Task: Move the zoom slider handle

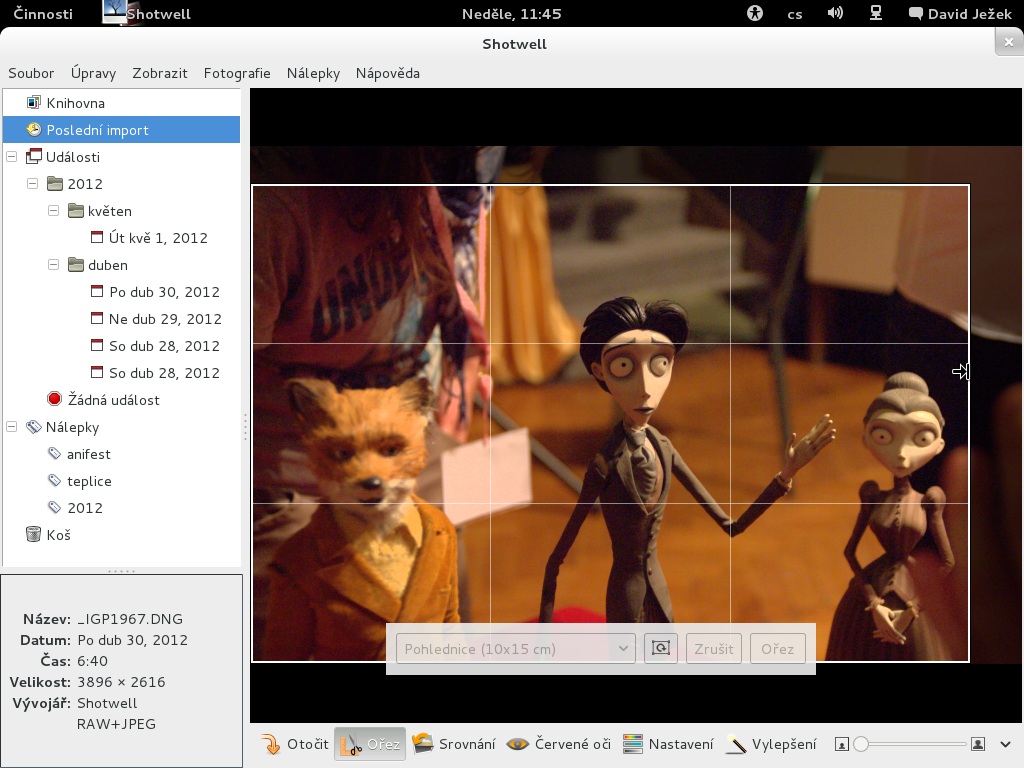Action: point(861,744)
